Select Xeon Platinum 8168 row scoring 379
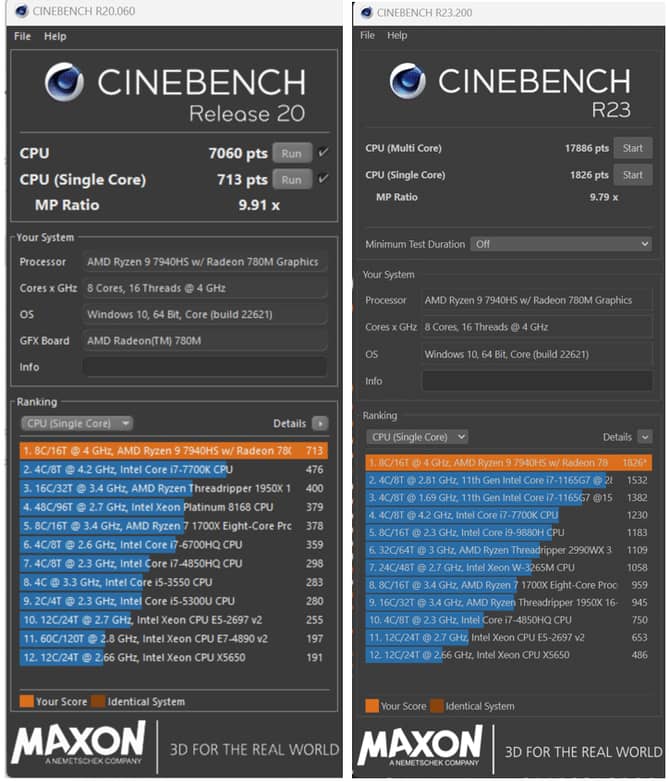The image size is (670, 782). click(174, 507)
